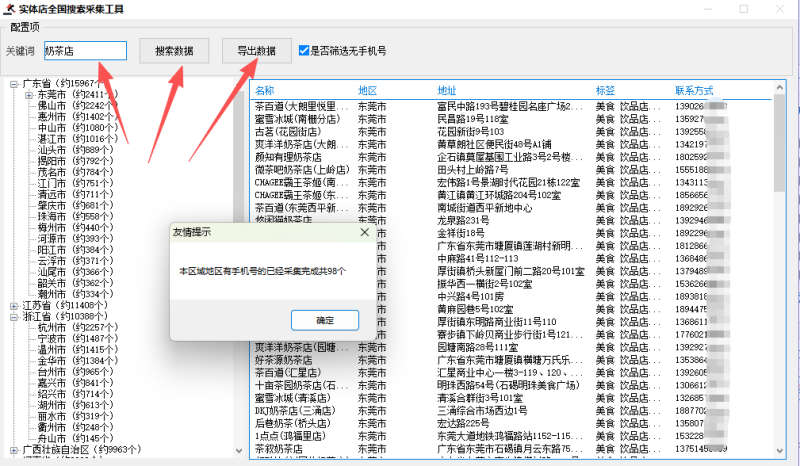The height and width of the screenshot is (466, 800).
Task: Expand the 广西壮族自治区 tree node
Action: coord(15,448)
